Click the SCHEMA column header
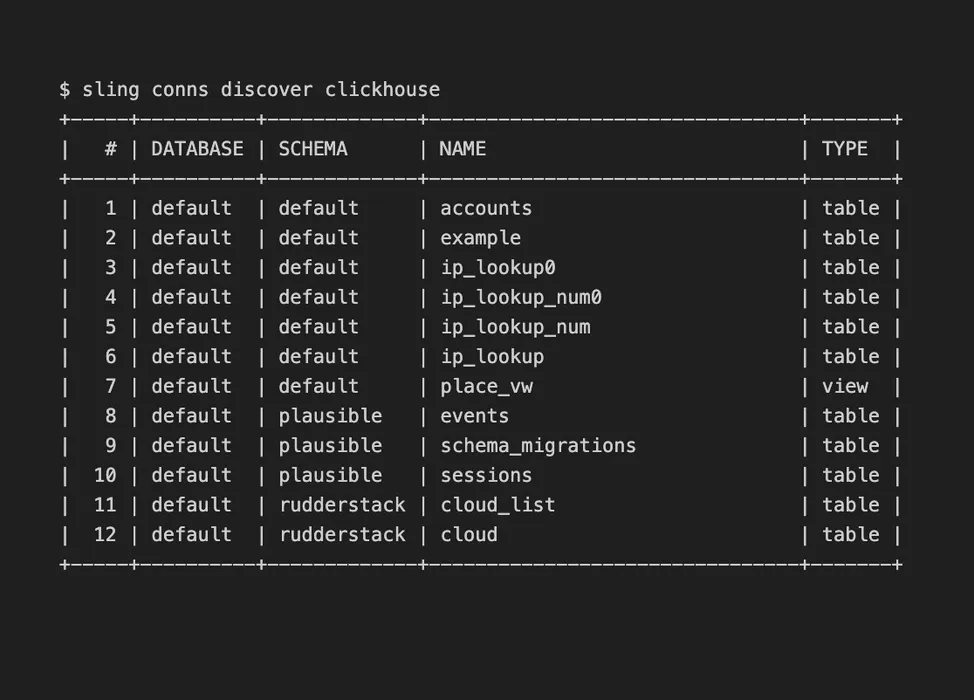Image resolution: width=974 pixels, height=700 pixels. pyautogui.click(x=313, y=149)
